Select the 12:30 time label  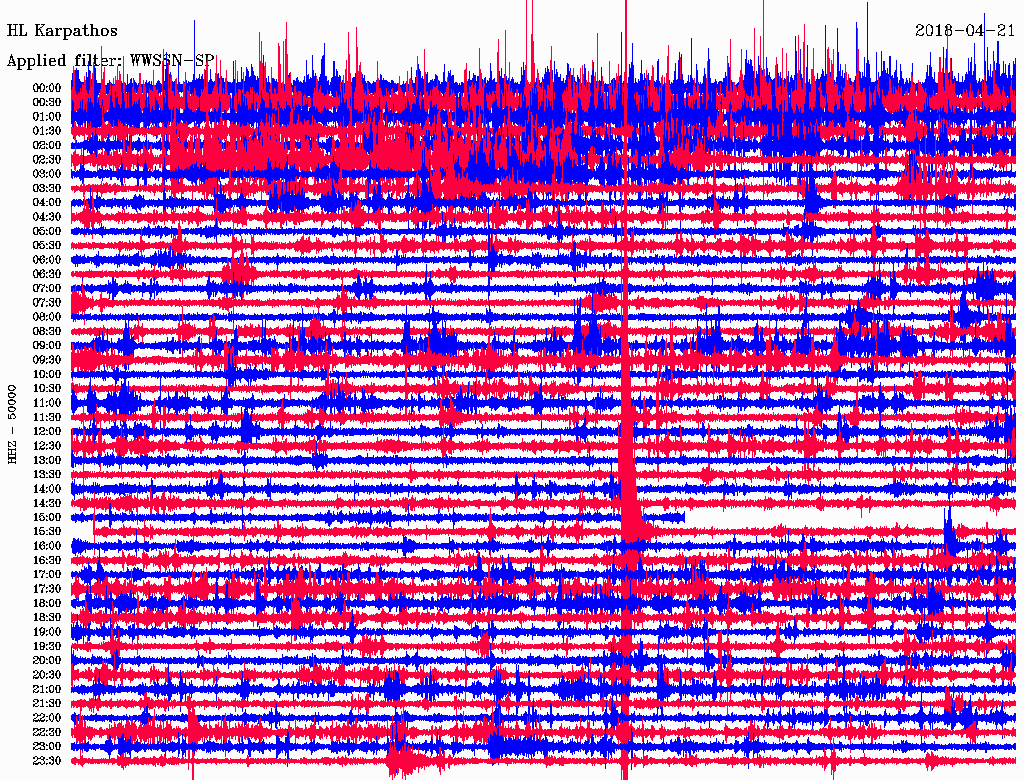click(x=46, y=446)
